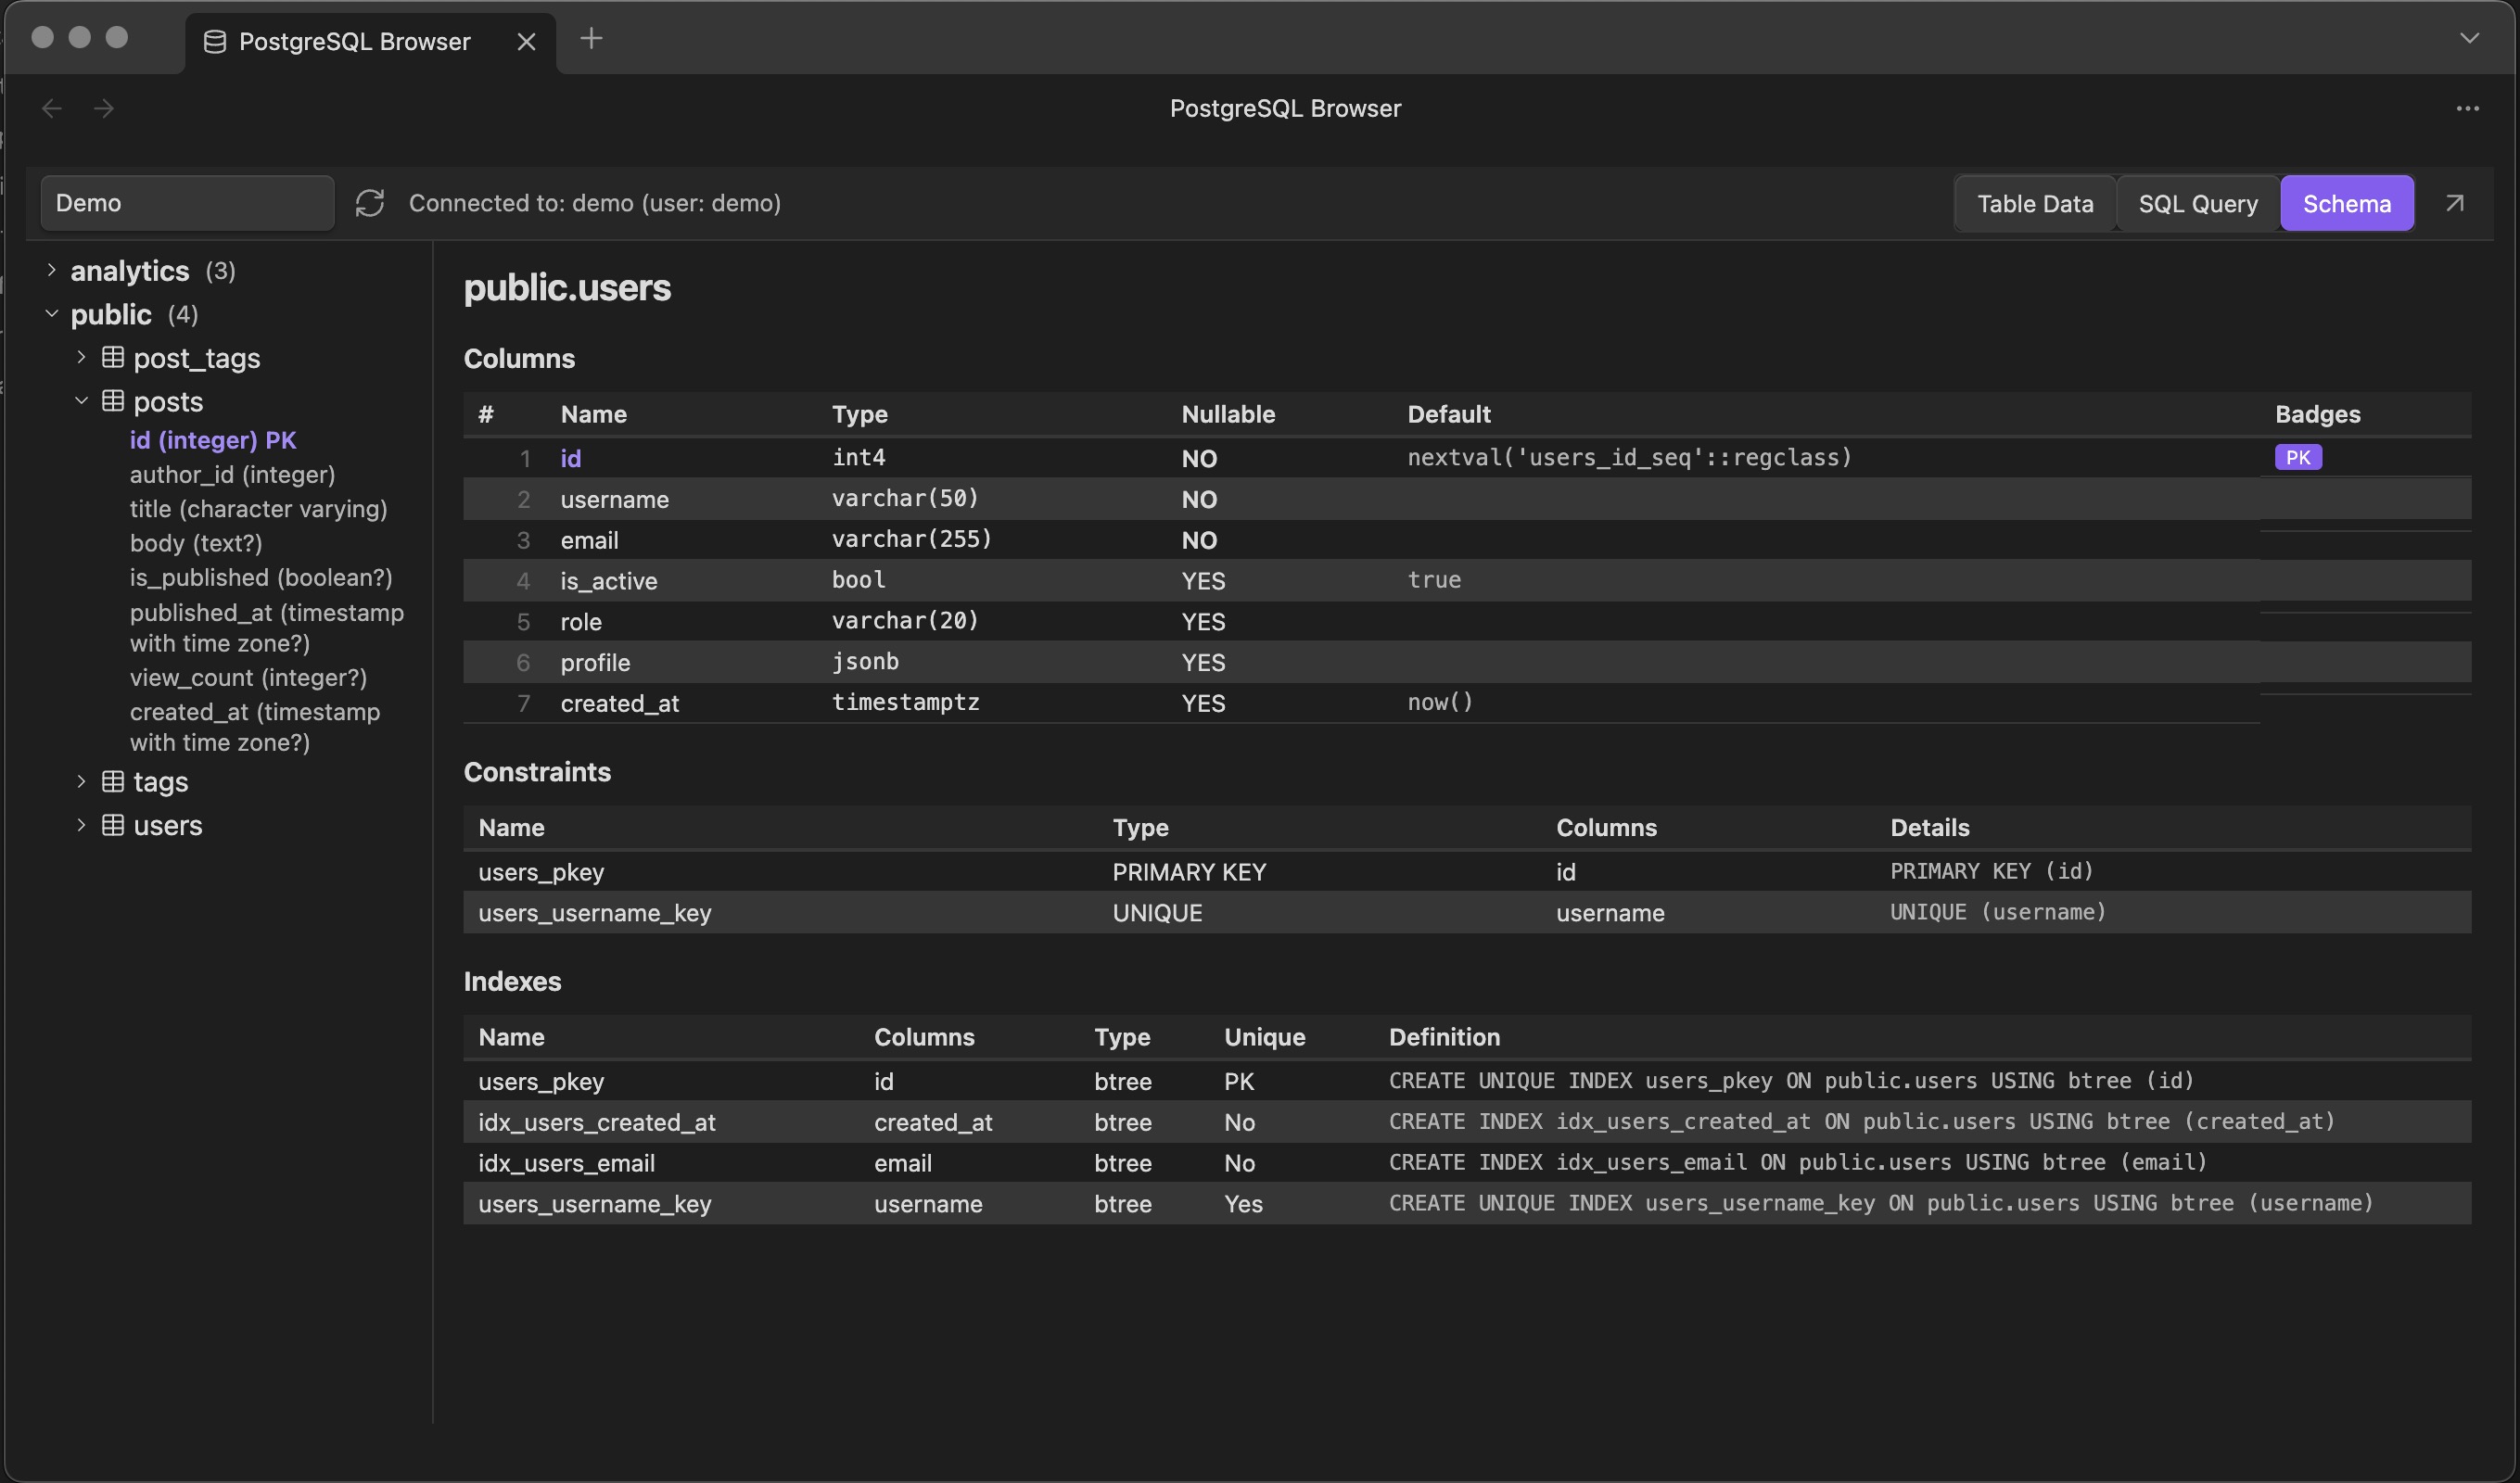Viewport: 2520px width, 1483px height.
Task: Click the refresh connection icon
Action: (370, 203)
